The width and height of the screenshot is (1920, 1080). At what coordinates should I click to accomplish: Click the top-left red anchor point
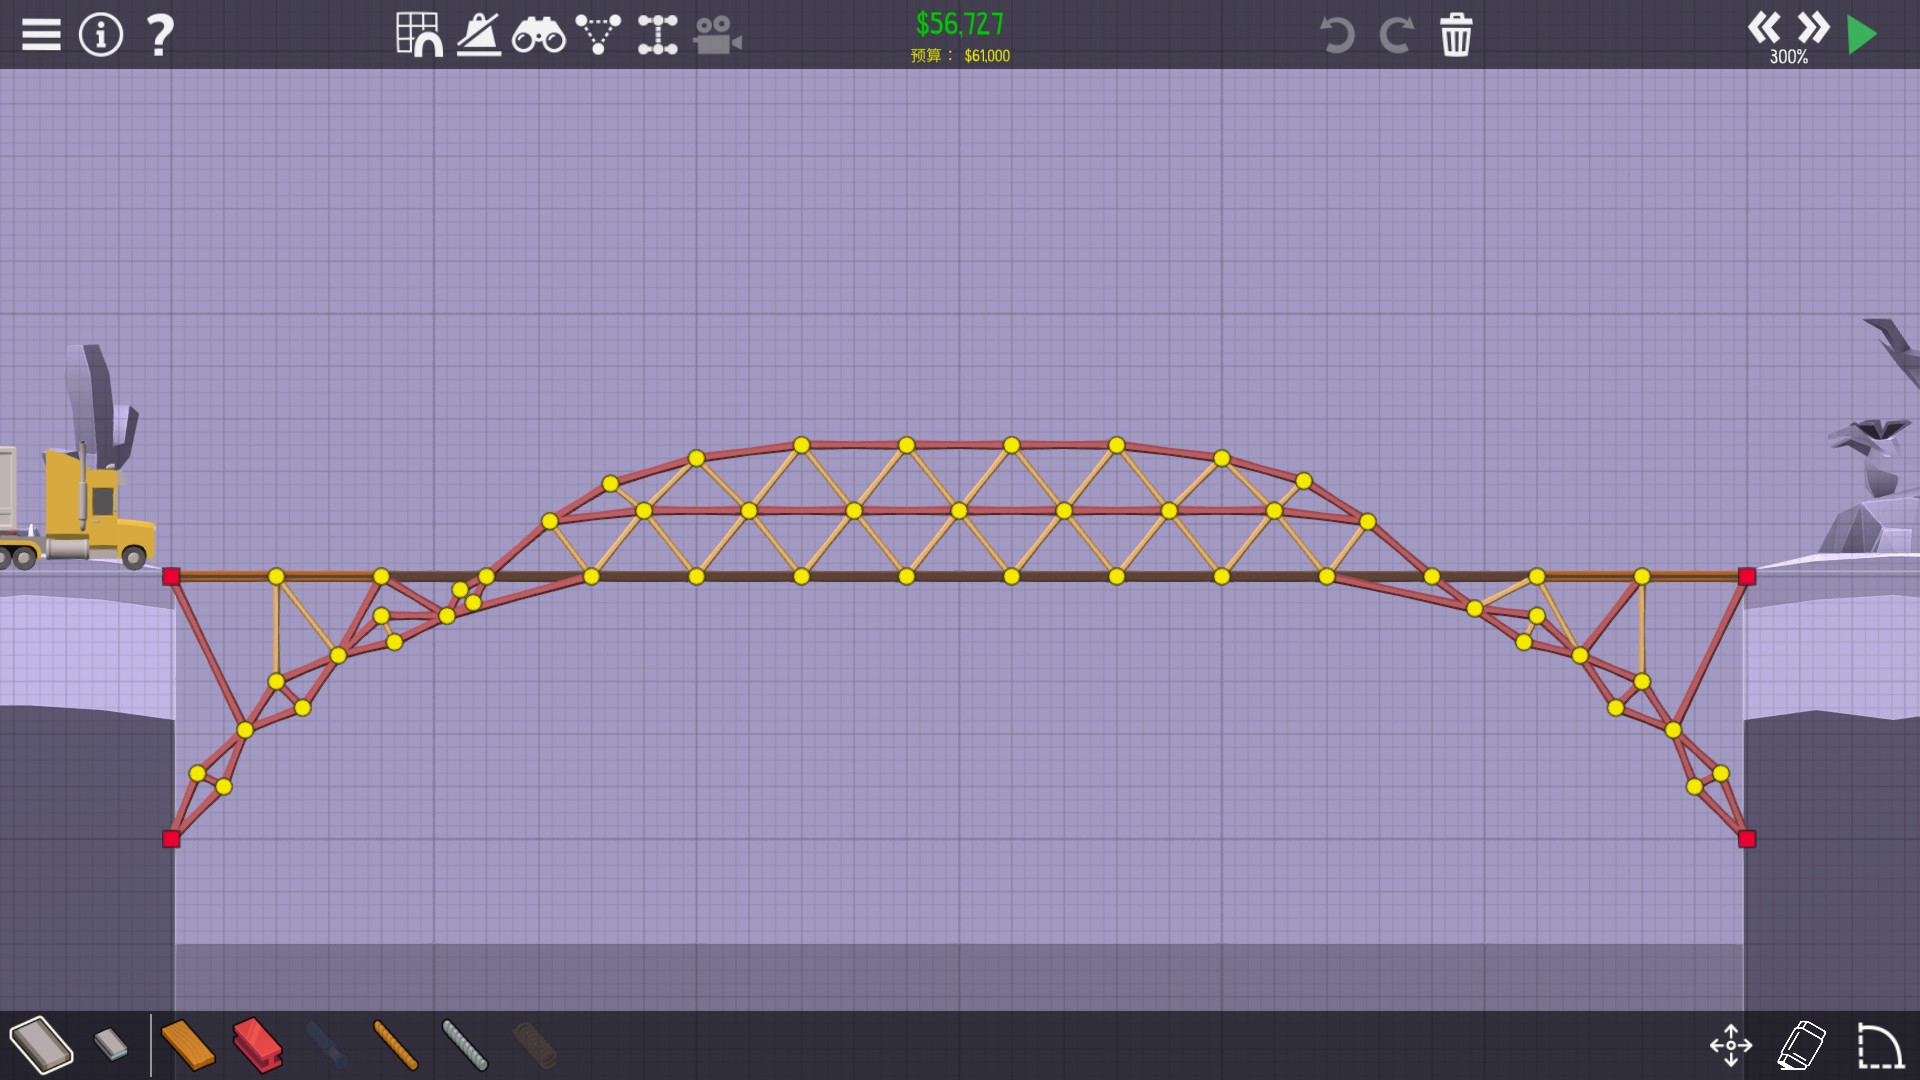click(x=171, y=576)
